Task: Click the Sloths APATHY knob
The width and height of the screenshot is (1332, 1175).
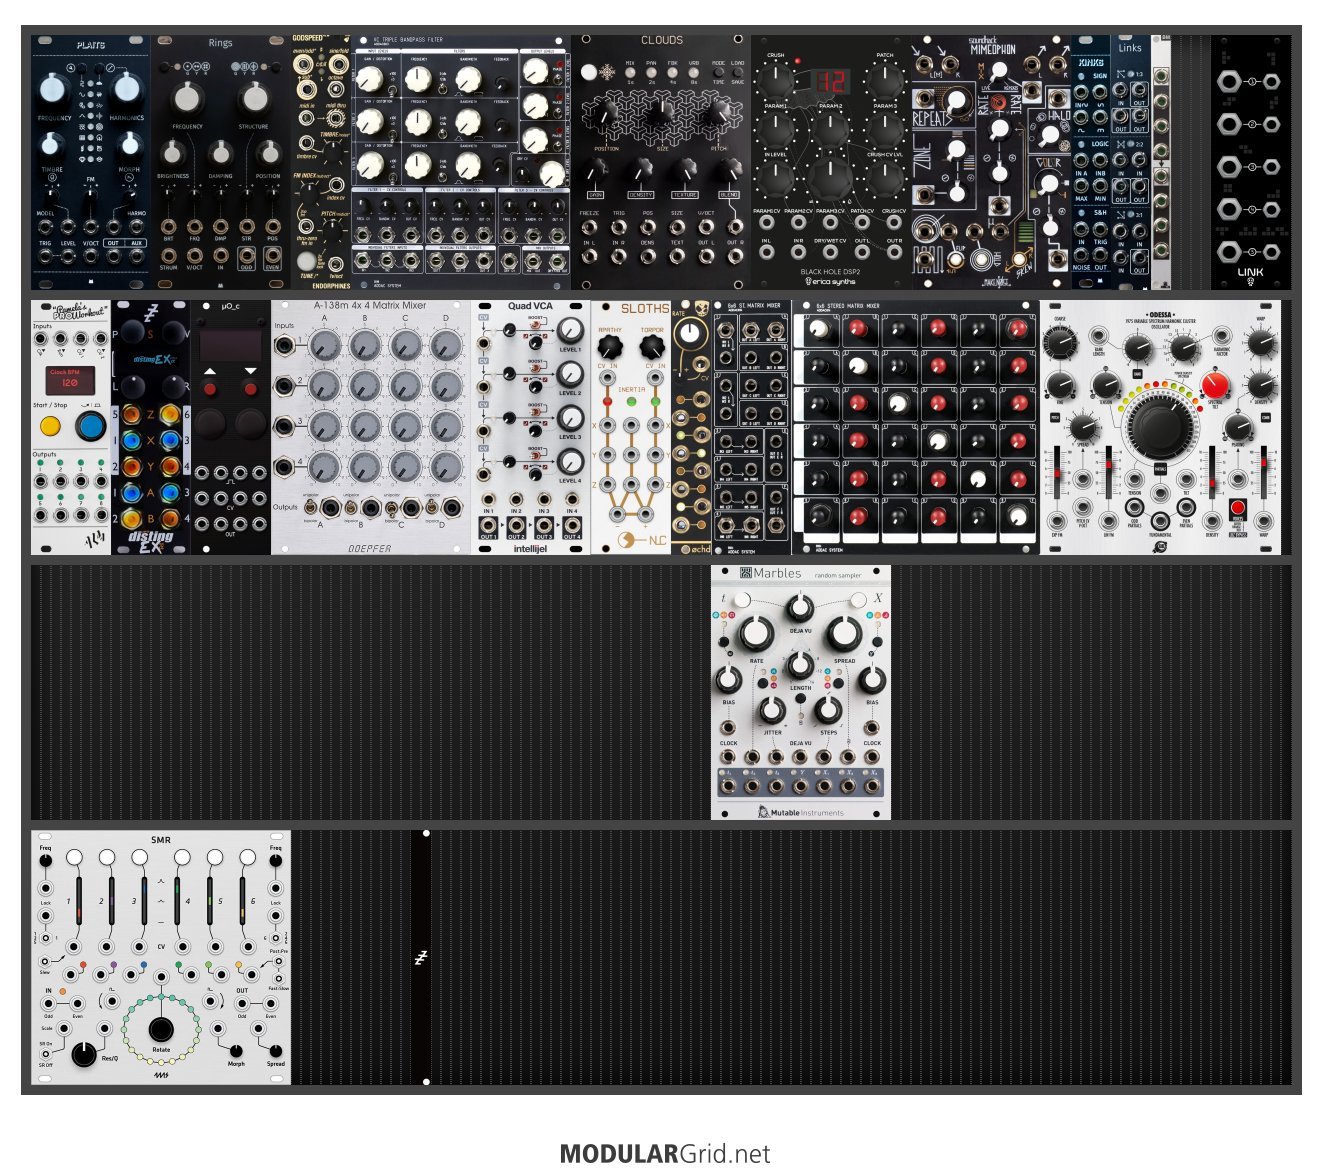Action: (609, 348)
